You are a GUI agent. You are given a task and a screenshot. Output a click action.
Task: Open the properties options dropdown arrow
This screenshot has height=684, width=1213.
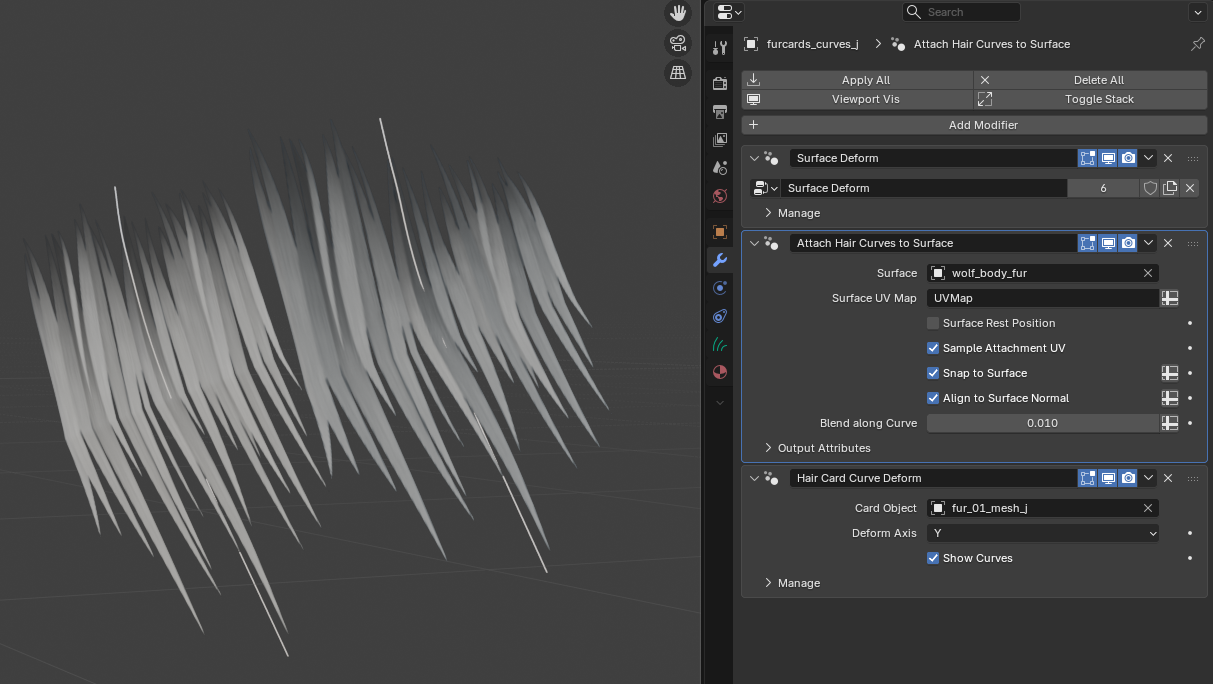[1198, 12]
